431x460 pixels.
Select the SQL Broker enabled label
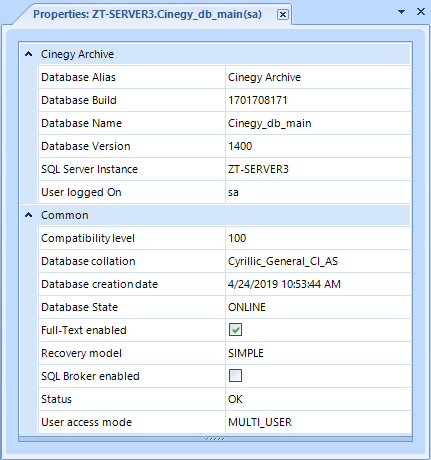click(x=90, y=376)
